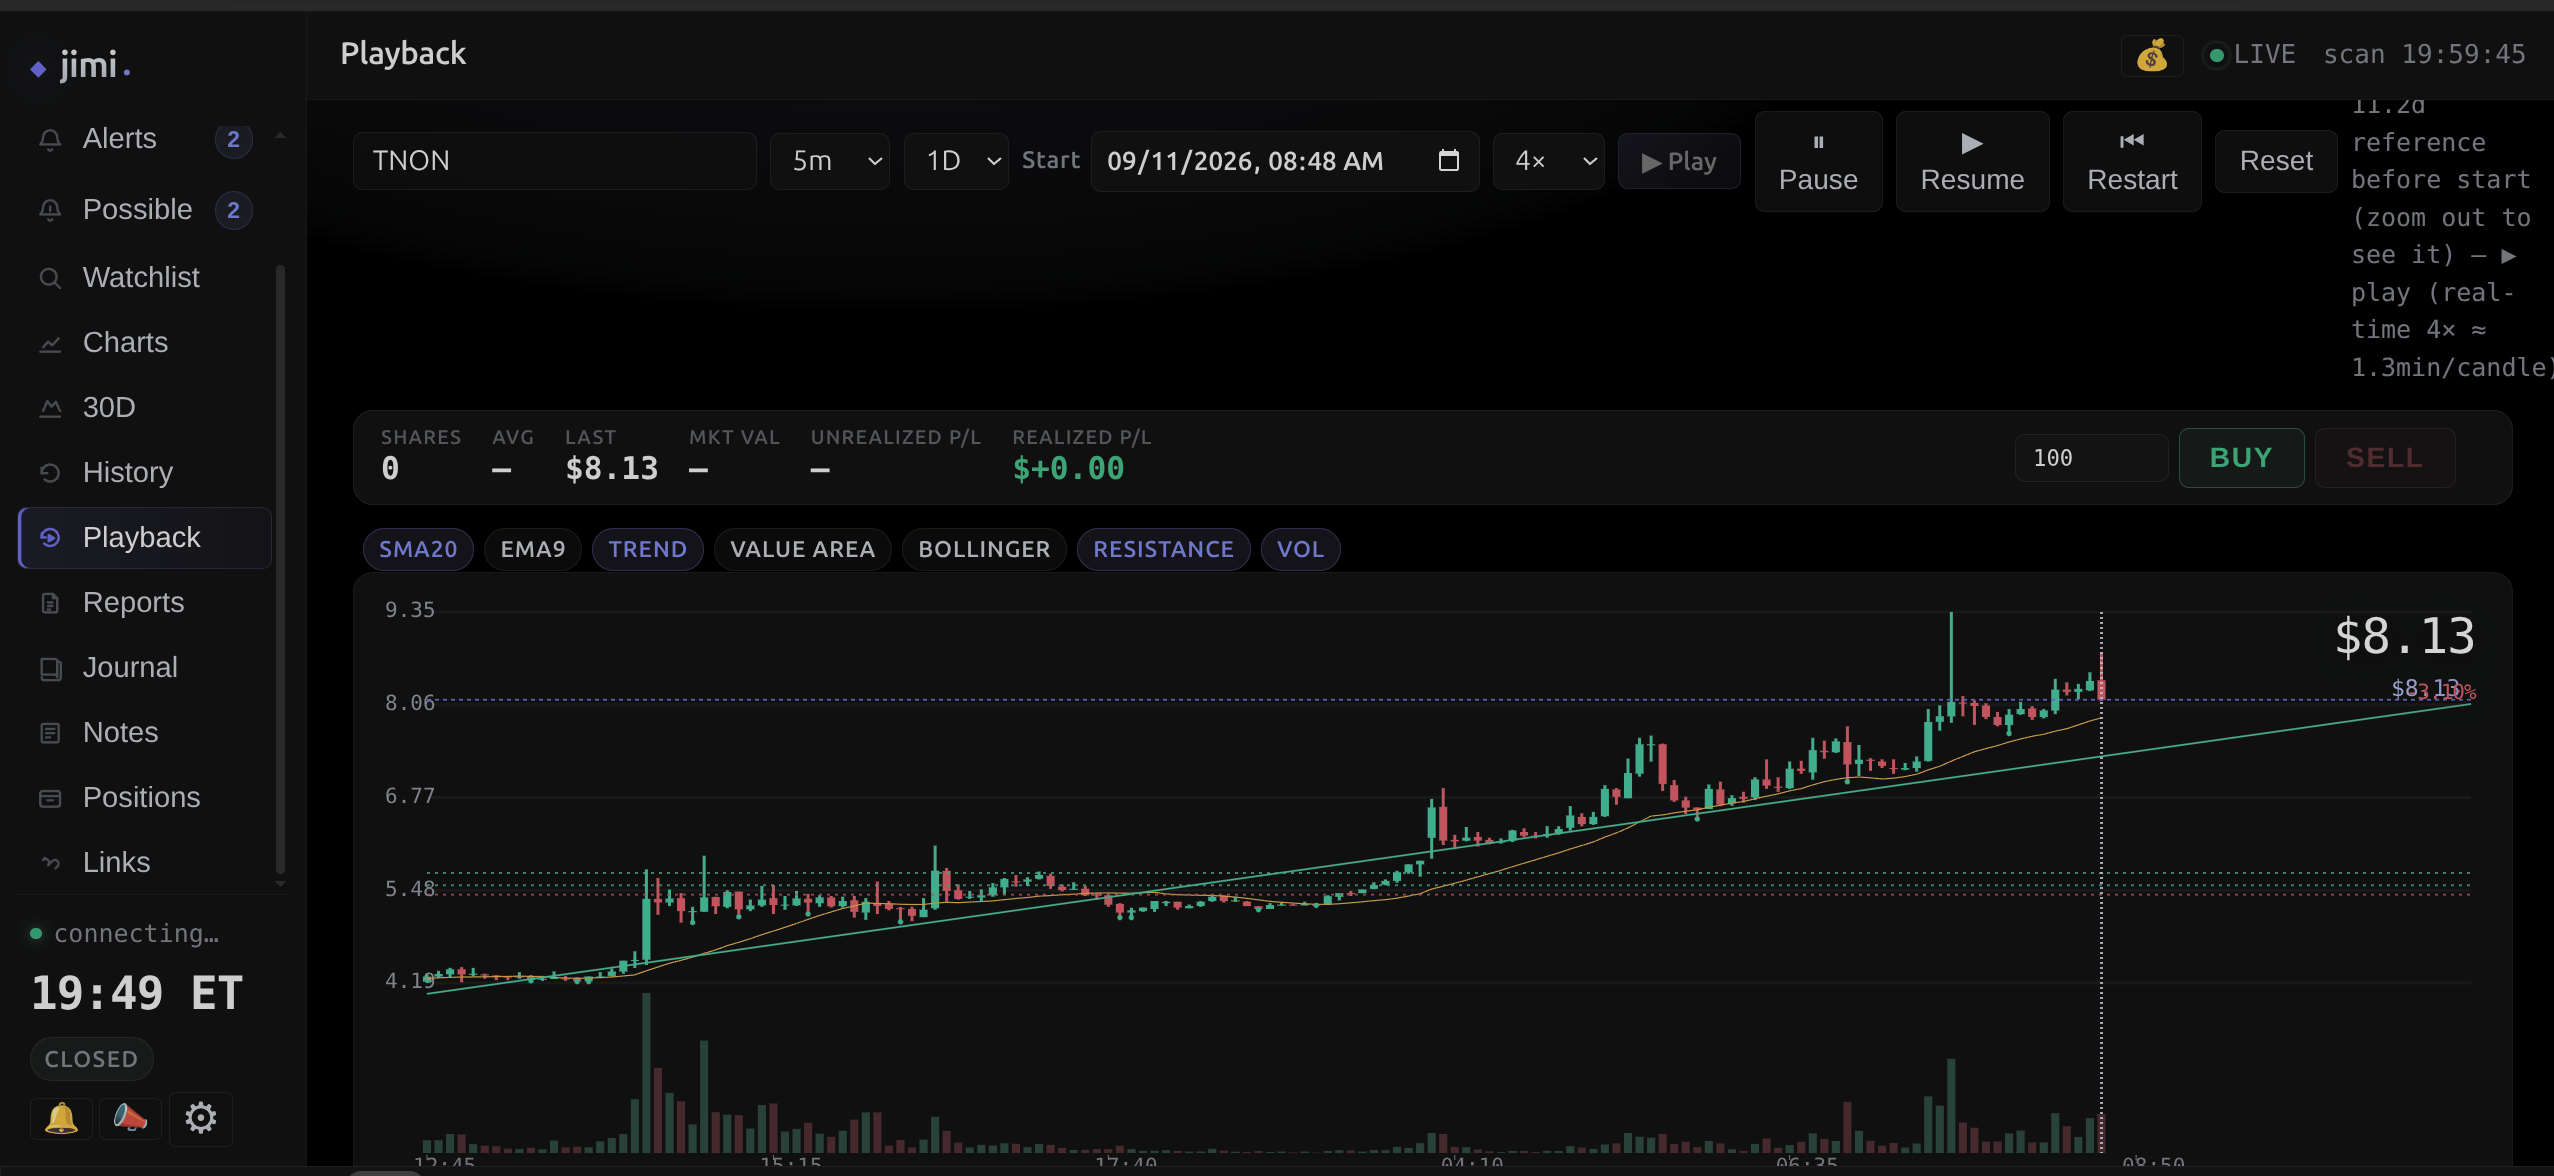Open the Journal page
This screenshot has width=2554, height=1176.
pos(145,667)
